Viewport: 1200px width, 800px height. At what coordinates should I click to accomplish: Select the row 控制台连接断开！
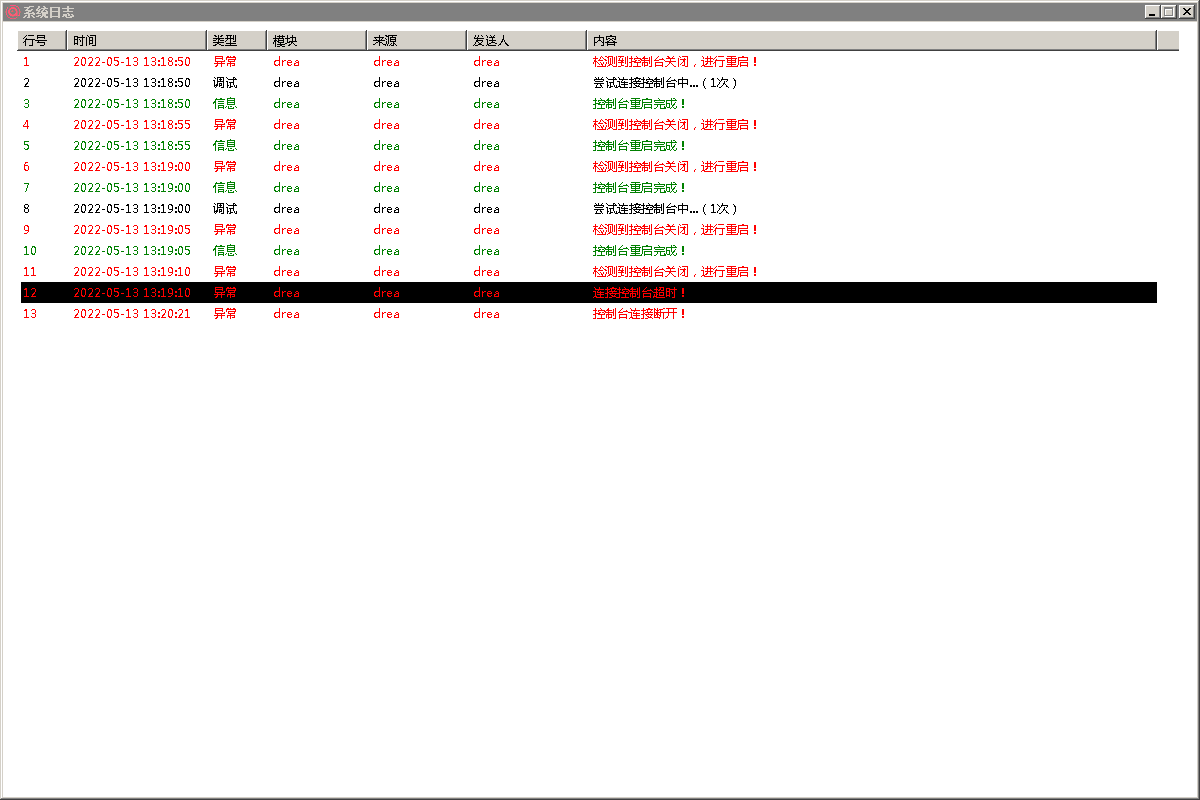pos(639,314)
